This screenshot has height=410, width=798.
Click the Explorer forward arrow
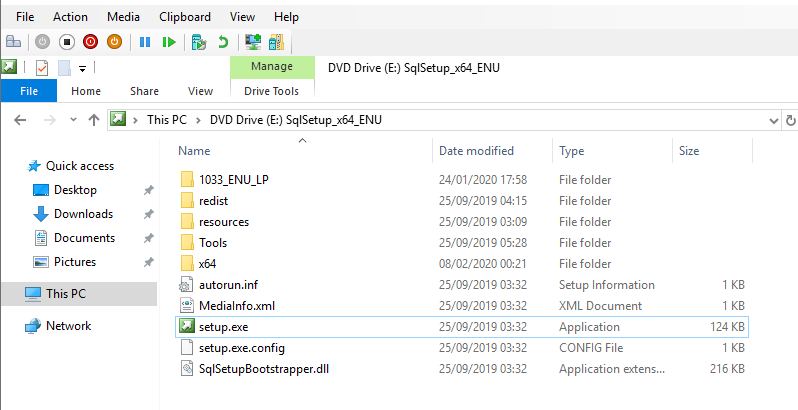pyautogui.click(x=50, y=120)
